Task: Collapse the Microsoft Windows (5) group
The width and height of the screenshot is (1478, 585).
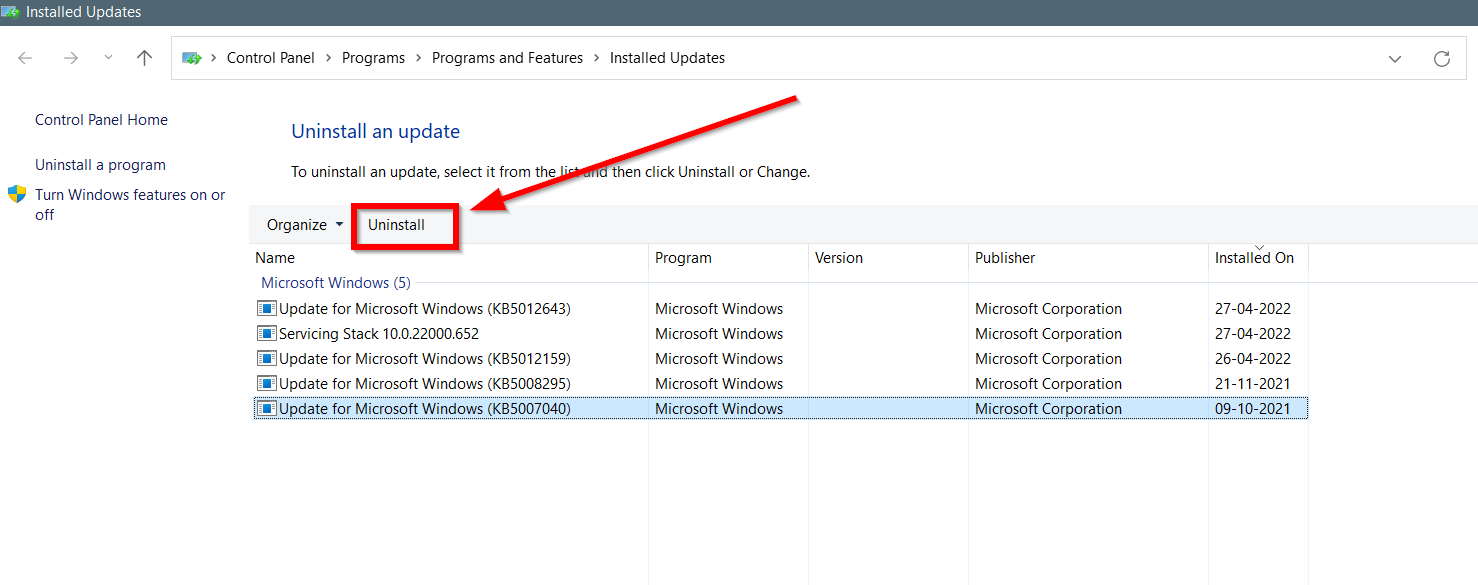Action: coord(335,283)
